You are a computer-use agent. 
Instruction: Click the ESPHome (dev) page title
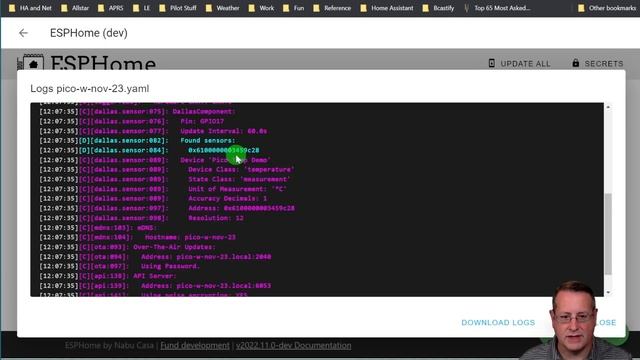pyautogui.click(x=89, y=33)
